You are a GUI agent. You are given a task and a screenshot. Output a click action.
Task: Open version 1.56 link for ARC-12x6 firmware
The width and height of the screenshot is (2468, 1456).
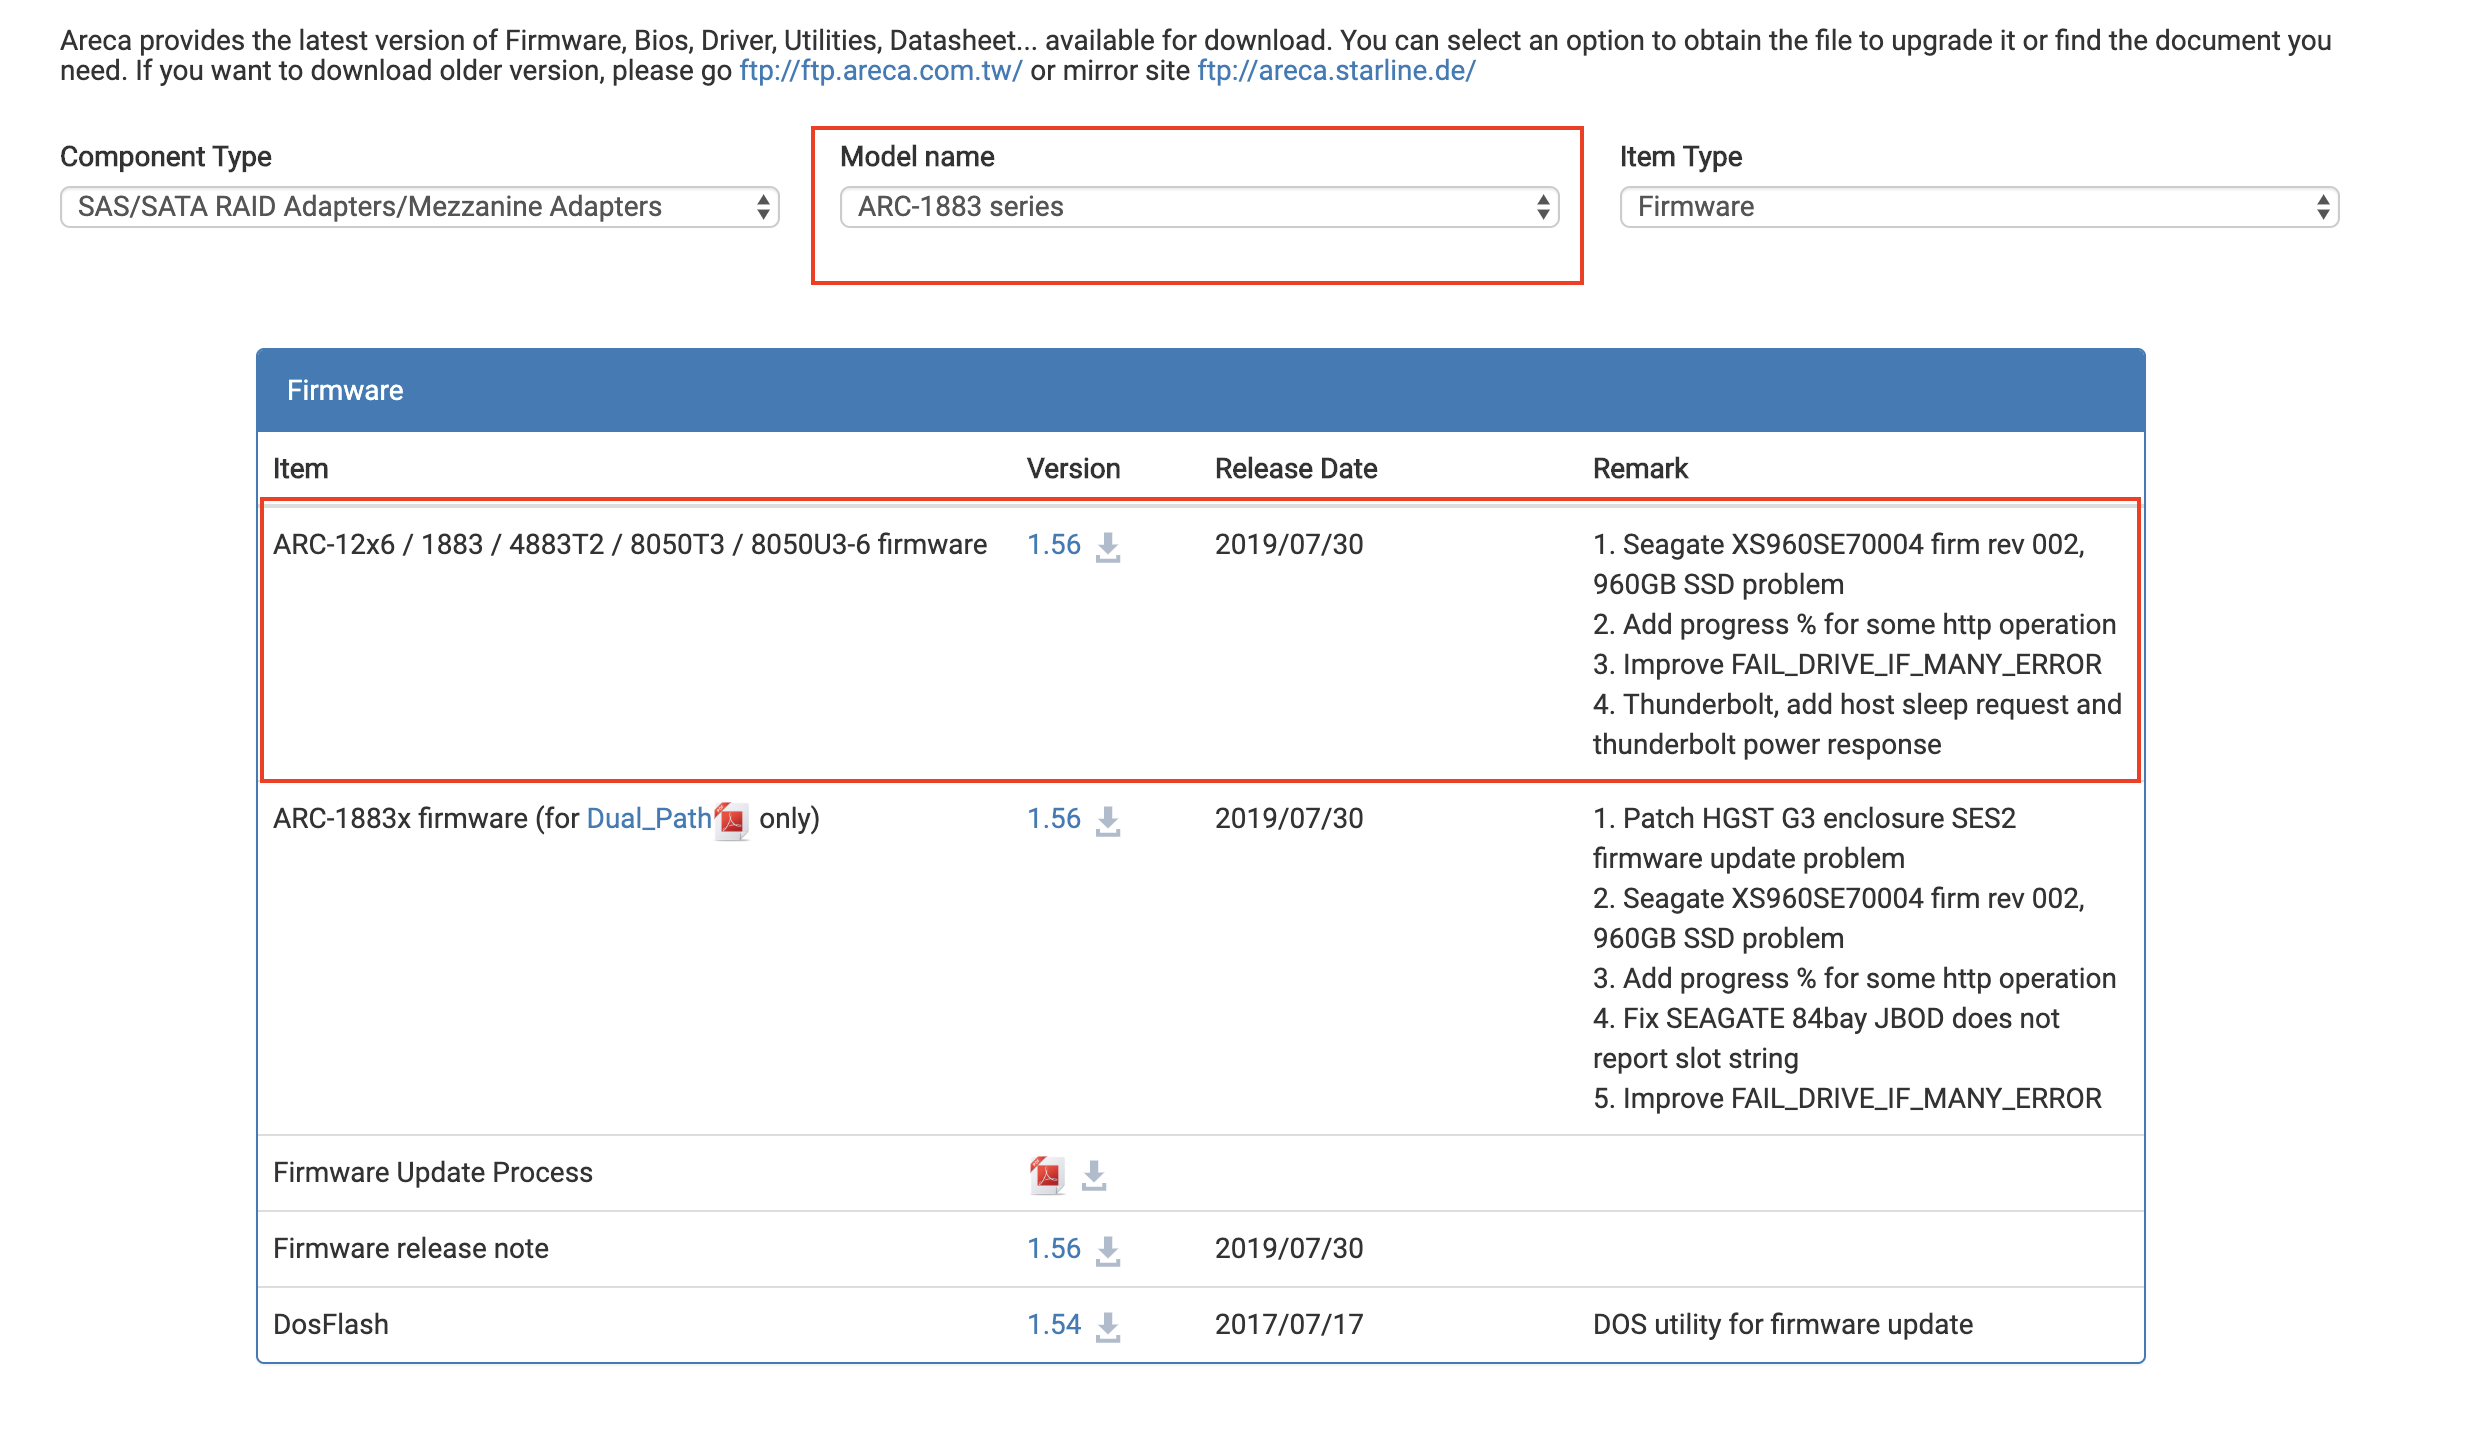(1054, 545)
